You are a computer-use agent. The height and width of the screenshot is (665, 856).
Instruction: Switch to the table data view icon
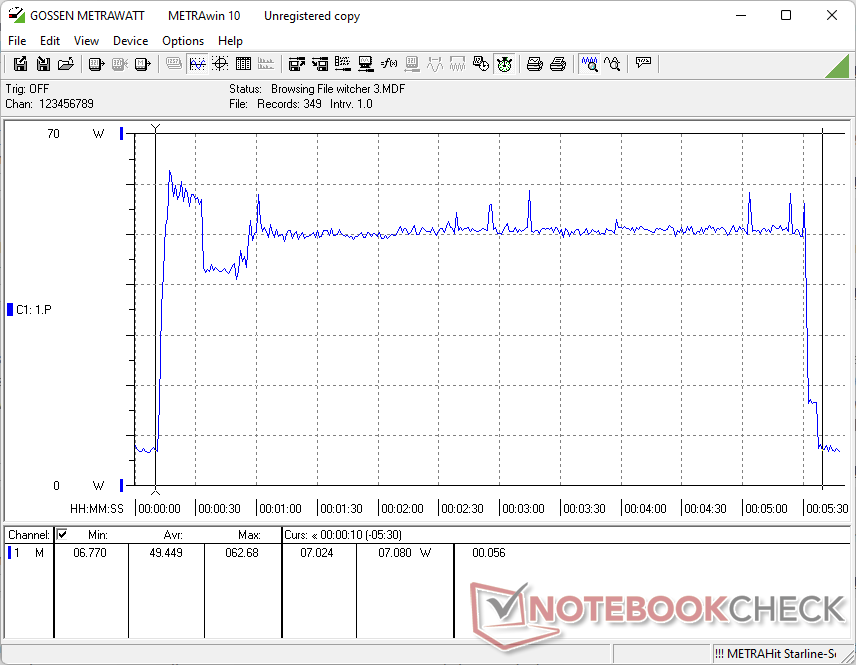(x=242, y=64)
